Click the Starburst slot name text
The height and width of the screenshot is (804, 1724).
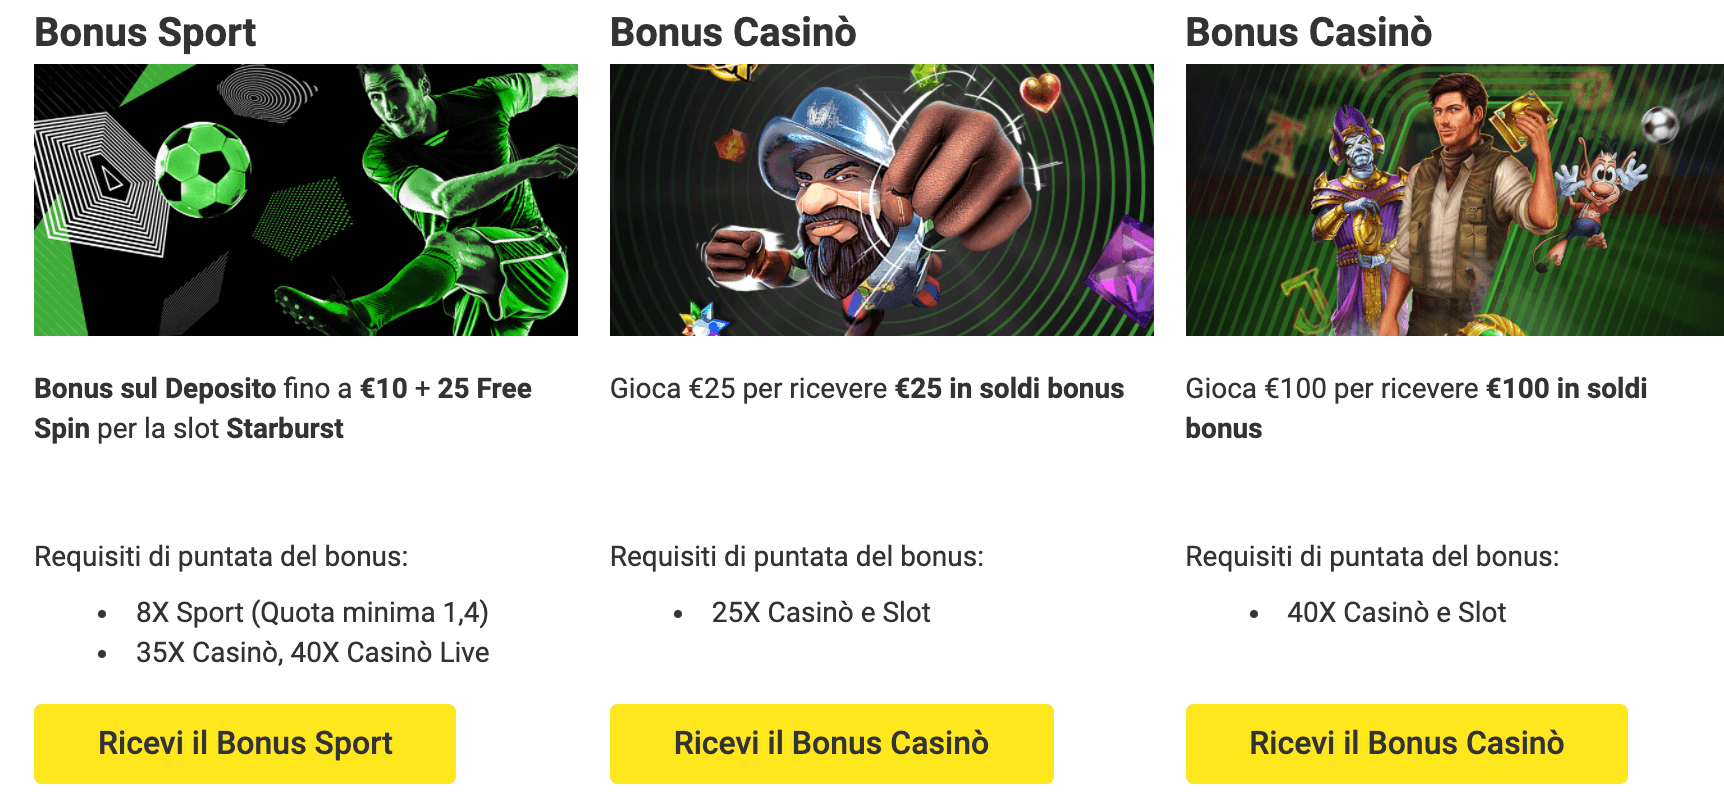(284, 429)
